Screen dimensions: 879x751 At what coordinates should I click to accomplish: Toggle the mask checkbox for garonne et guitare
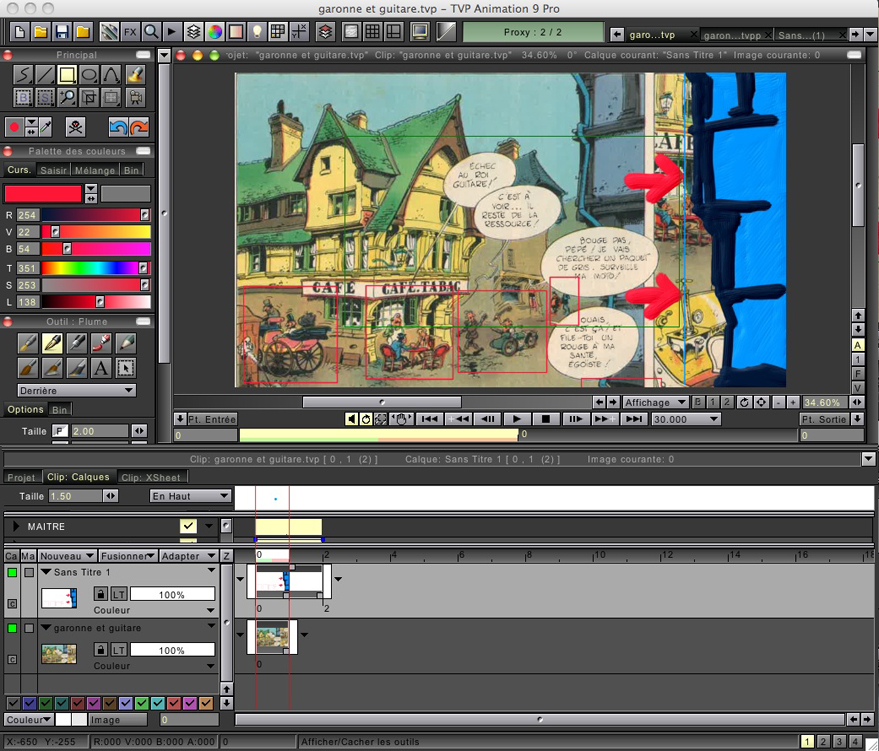(x=29, y=628)
